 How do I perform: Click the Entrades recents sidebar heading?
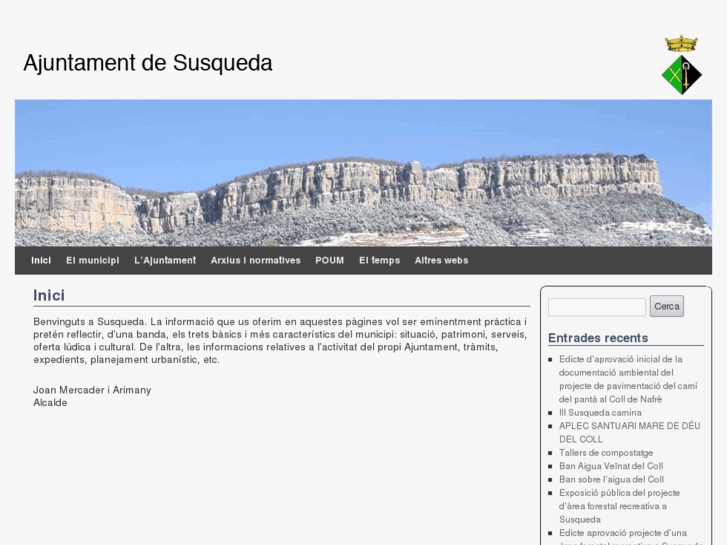click(x=598, y=338)
